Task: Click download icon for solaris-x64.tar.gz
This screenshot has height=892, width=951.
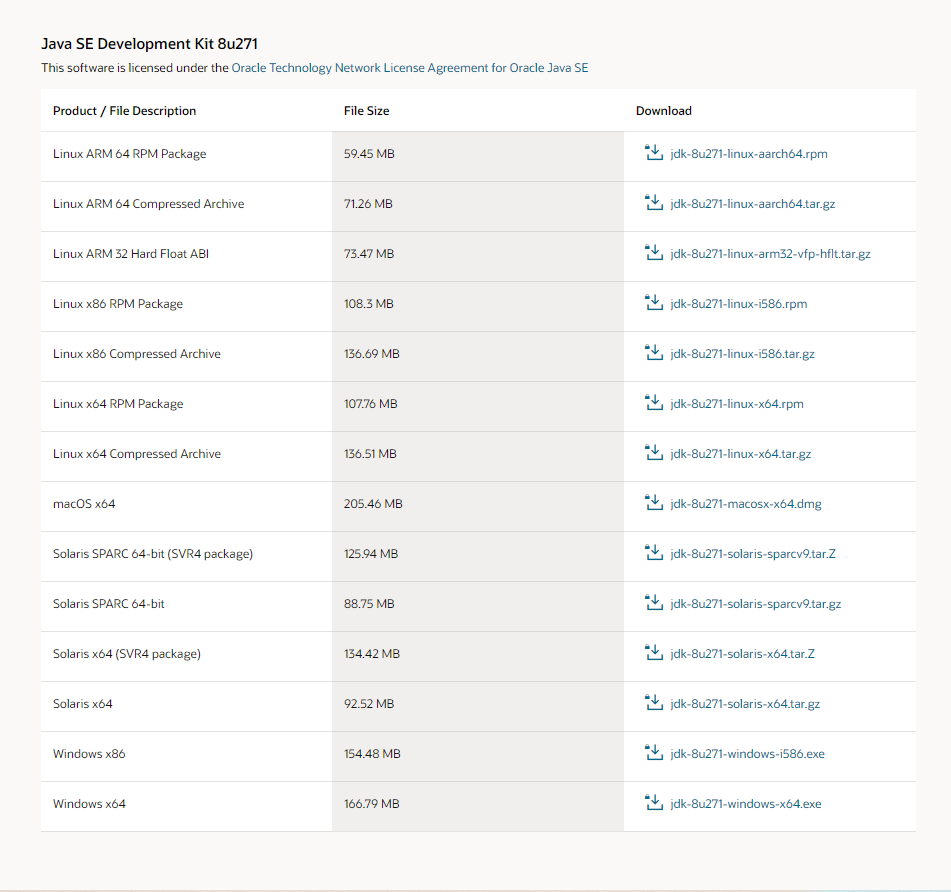Action: (x=654, y=703)
